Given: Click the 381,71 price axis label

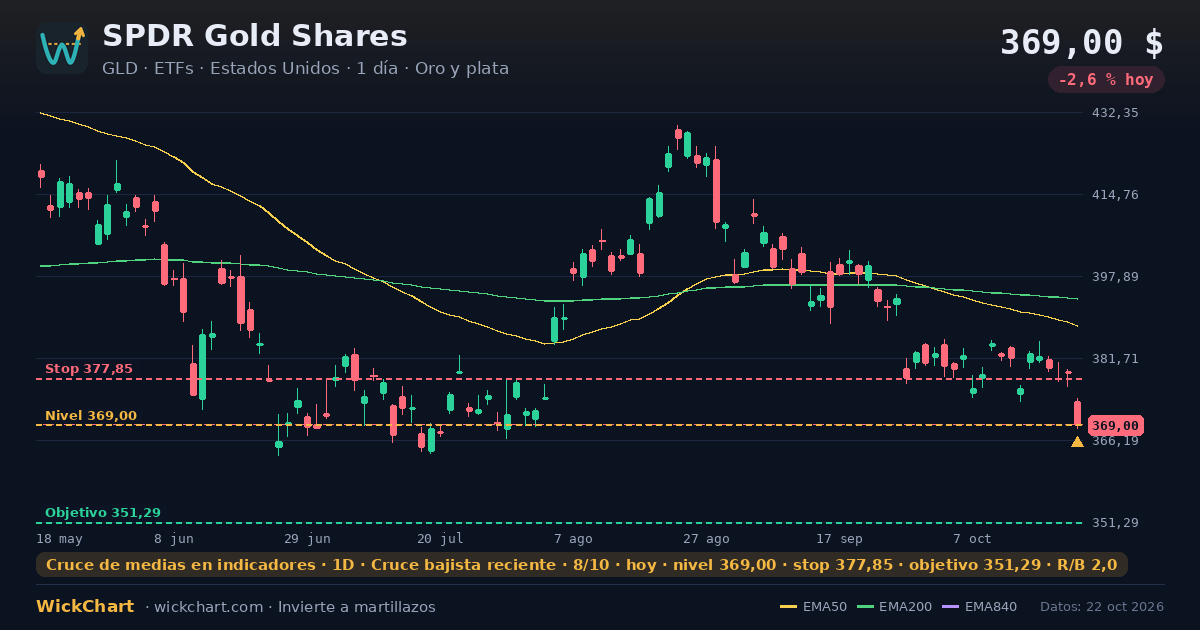Looking at the screenshot, I should [x=1114, y=359].
